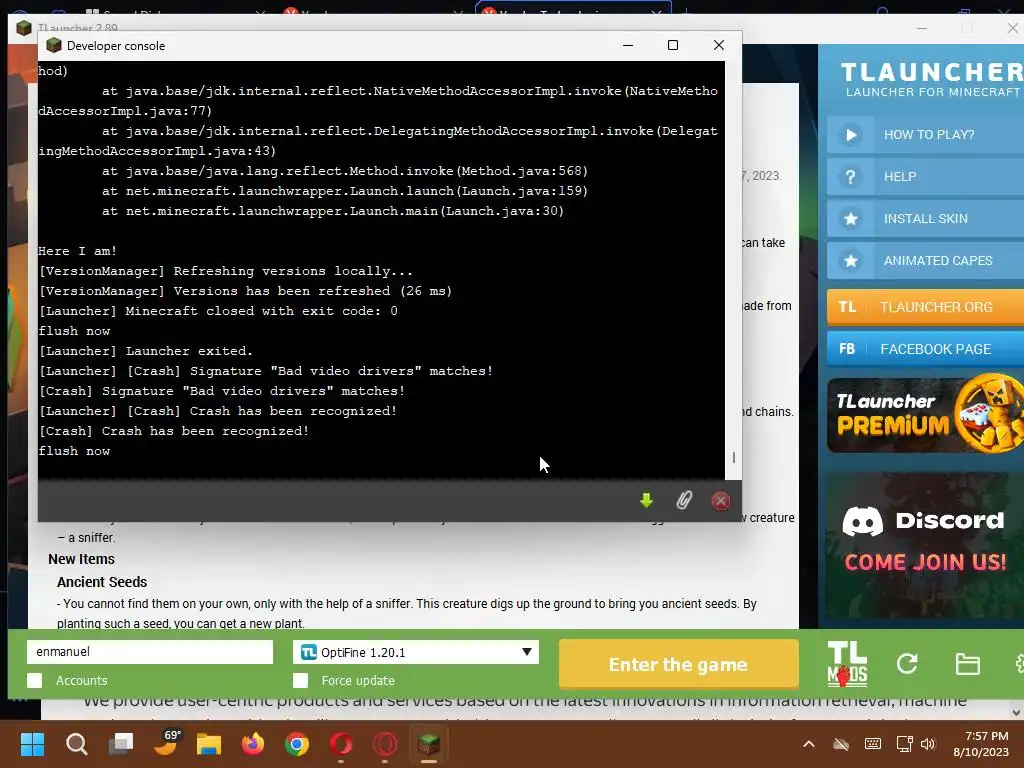Open taskbar Search magnifier
Image resolution: width=1024 pixels, height=768 pixels.
click(x=76, y=744)
